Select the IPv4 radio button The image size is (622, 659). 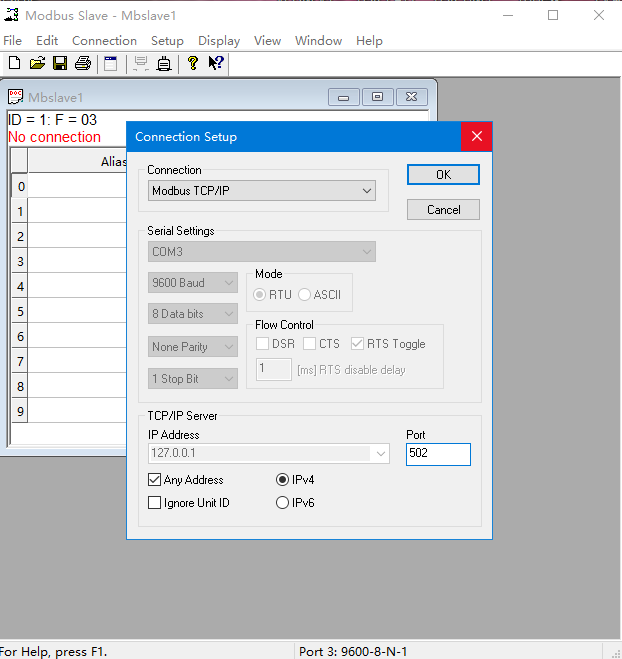(282, 480)
